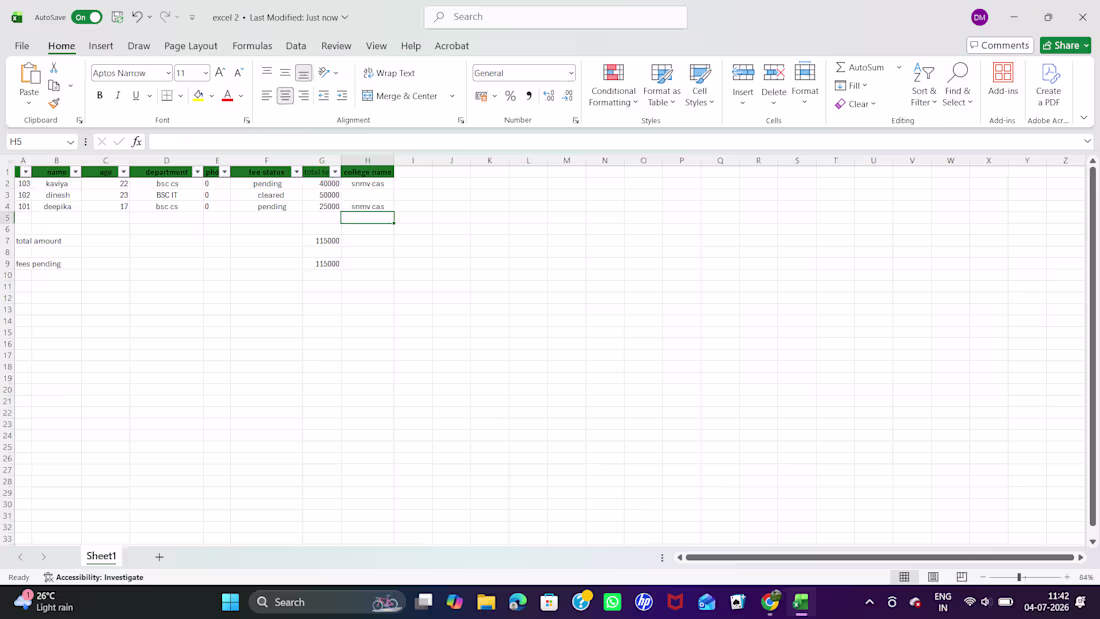
Task: Toggle Bold formatting
Action: pyautogui.click(x=100, y=95)
